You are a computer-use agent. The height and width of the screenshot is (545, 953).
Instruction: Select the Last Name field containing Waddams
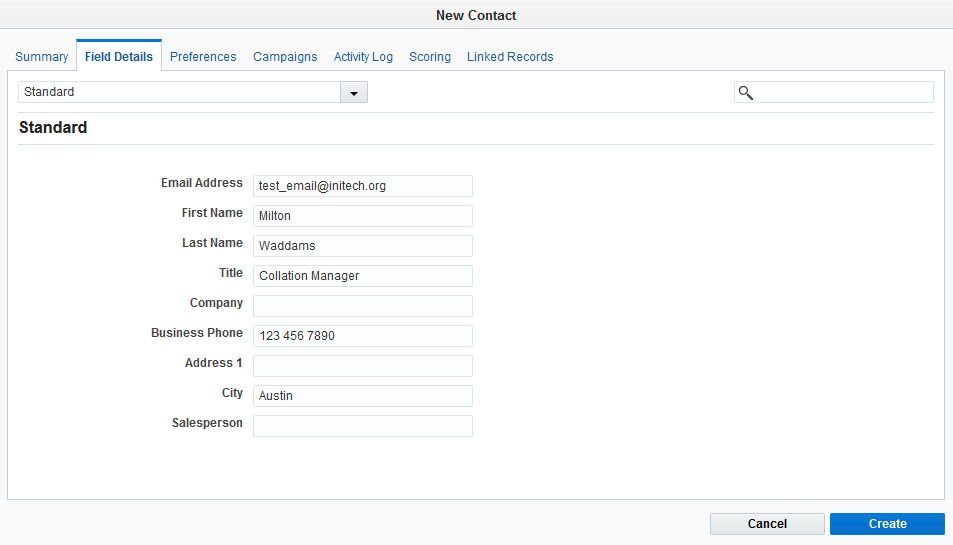tap(363, 245)
